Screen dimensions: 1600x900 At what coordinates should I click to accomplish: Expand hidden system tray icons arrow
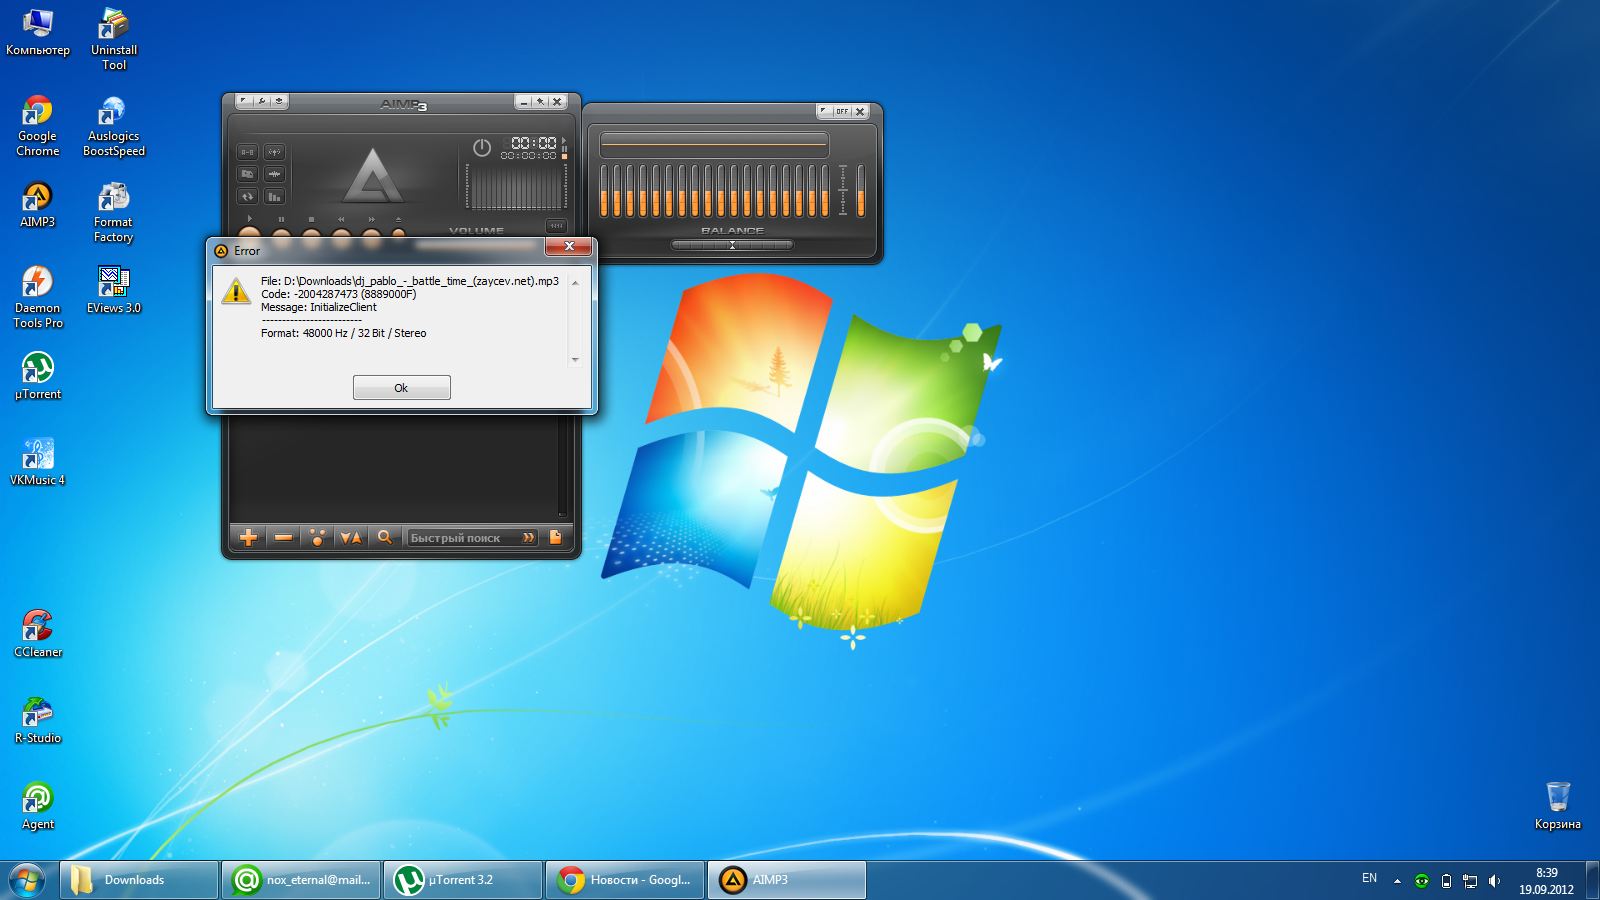[x=1397, y=881]
